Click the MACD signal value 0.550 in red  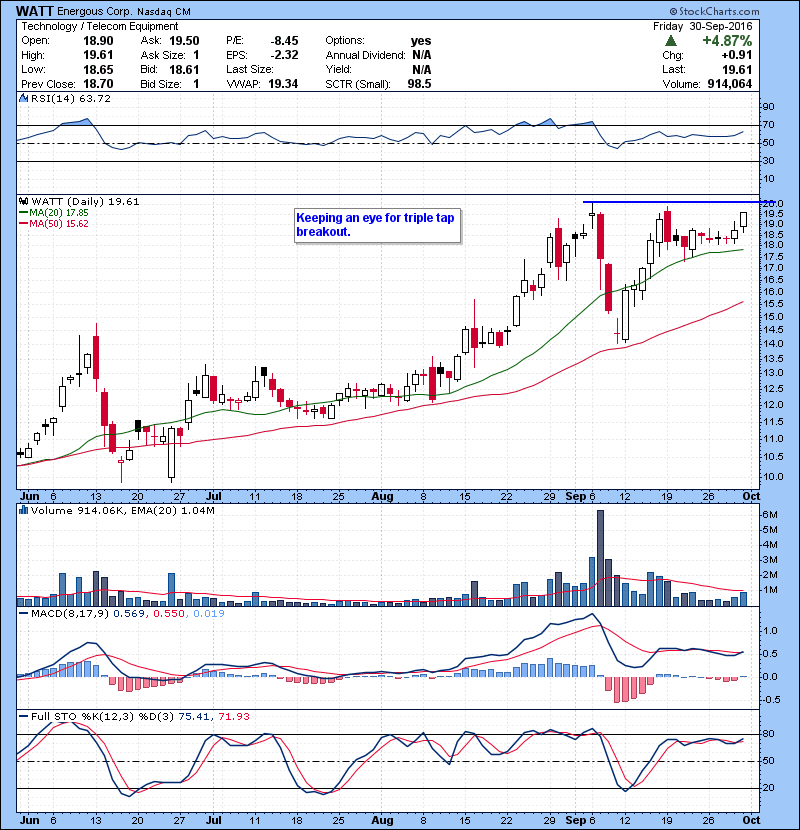169,614
